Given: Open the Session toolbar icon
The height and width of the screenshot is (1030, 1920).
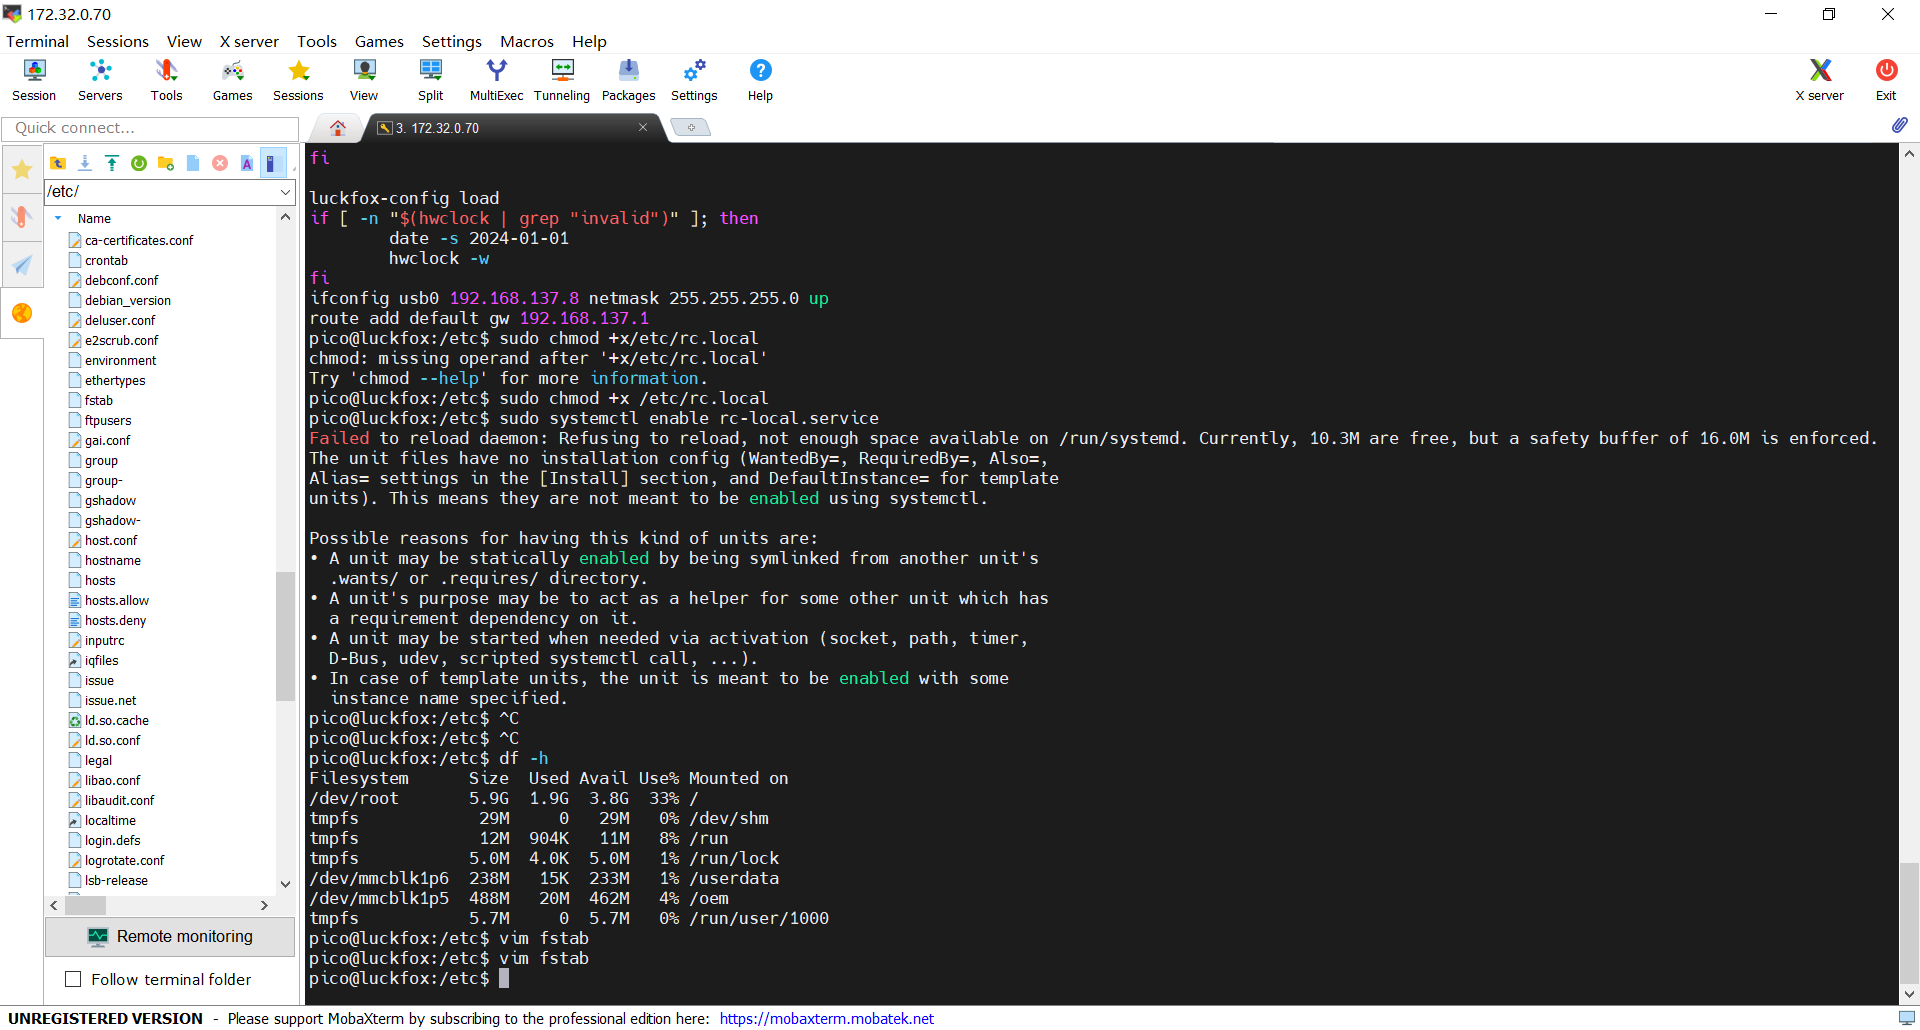Looking at the screenshot, I should [34, 80].
